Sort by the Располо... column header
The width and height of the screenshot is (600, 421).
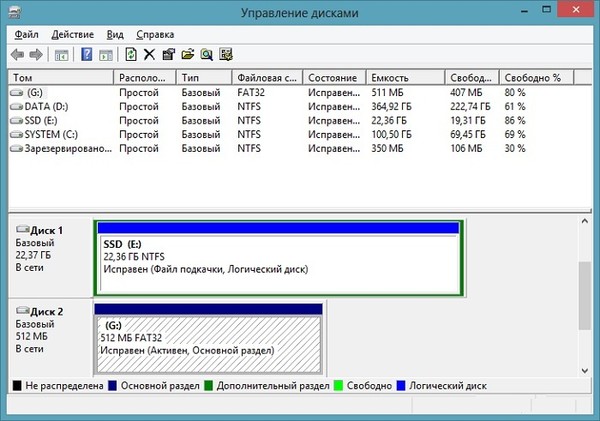pos(145,78)
